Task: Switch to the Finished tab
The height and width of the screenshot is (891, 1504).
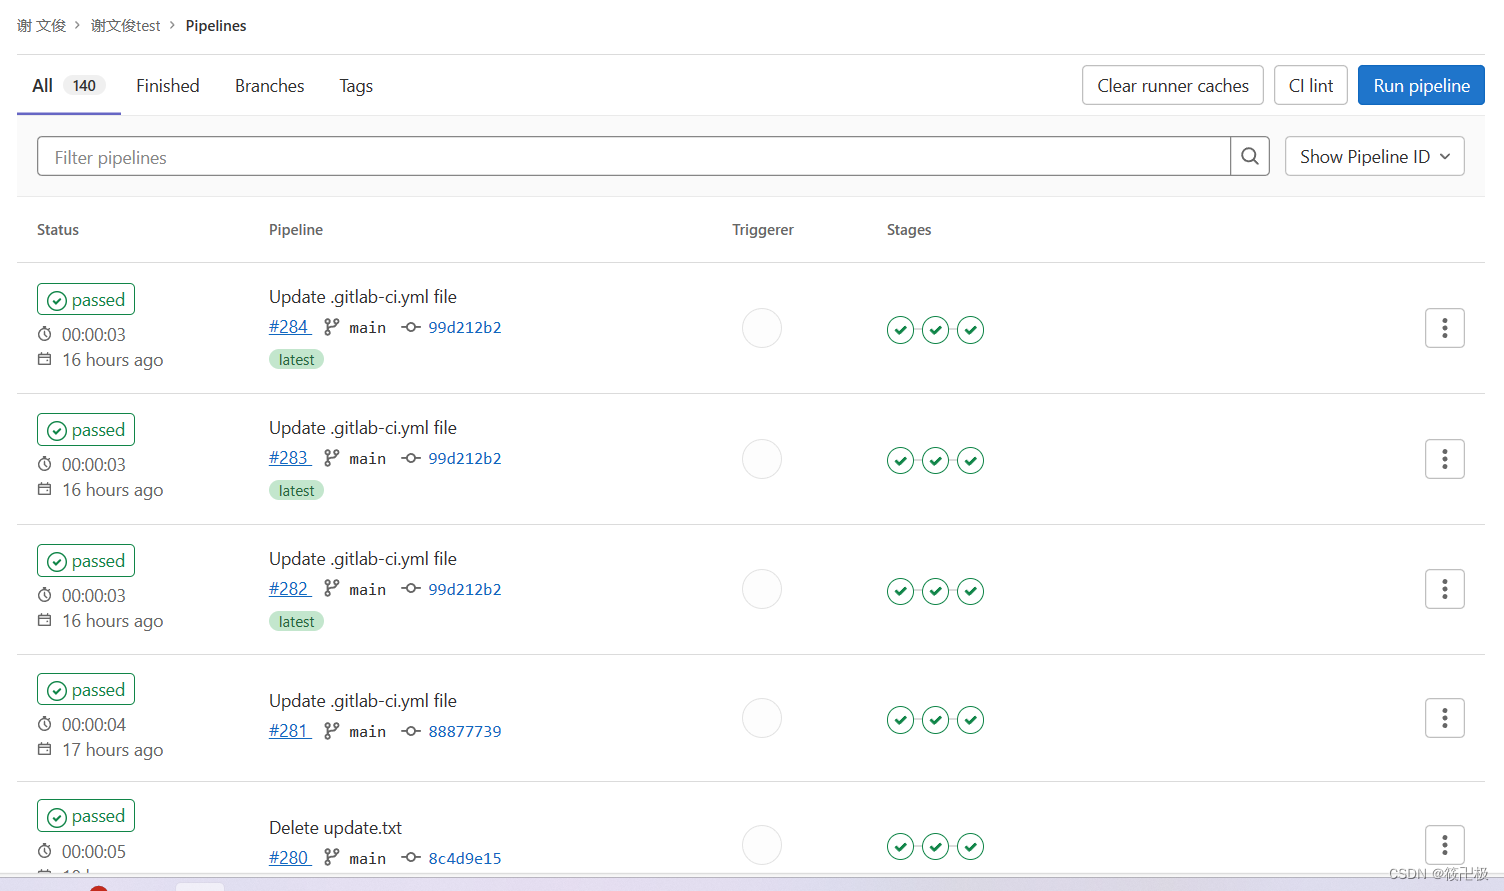Action: [x=167, y=85]
